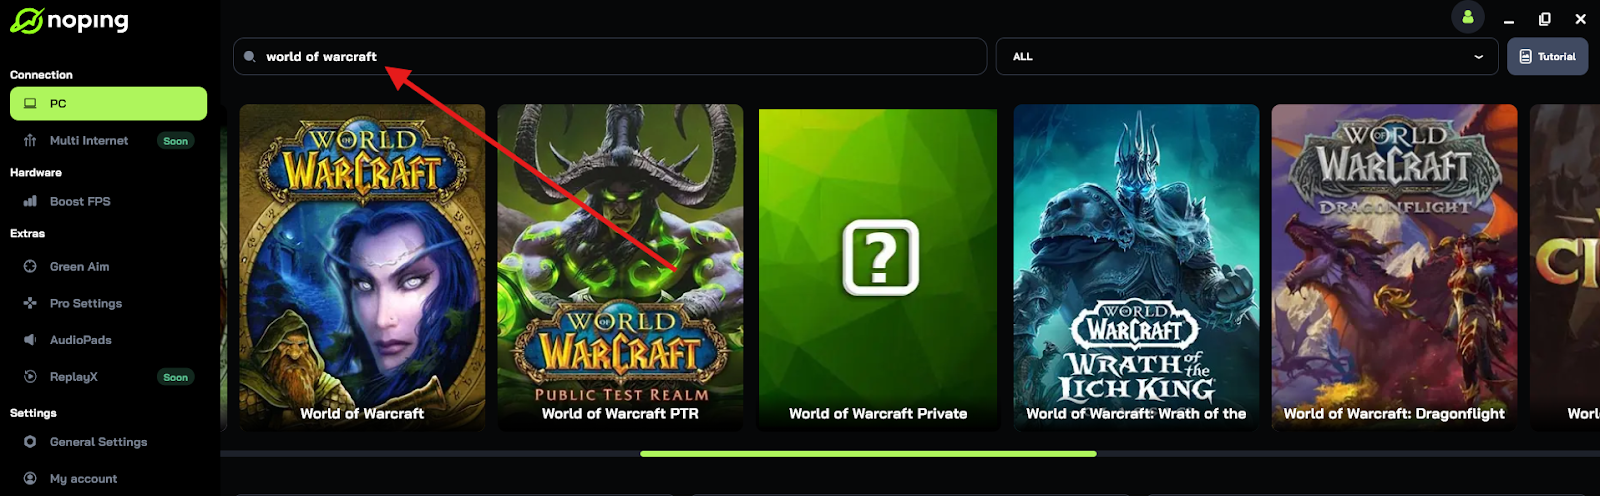1600x496 pixels.
Task: Click the Hardware section heading
Action: pyautogui.click(x=36, y=173)
